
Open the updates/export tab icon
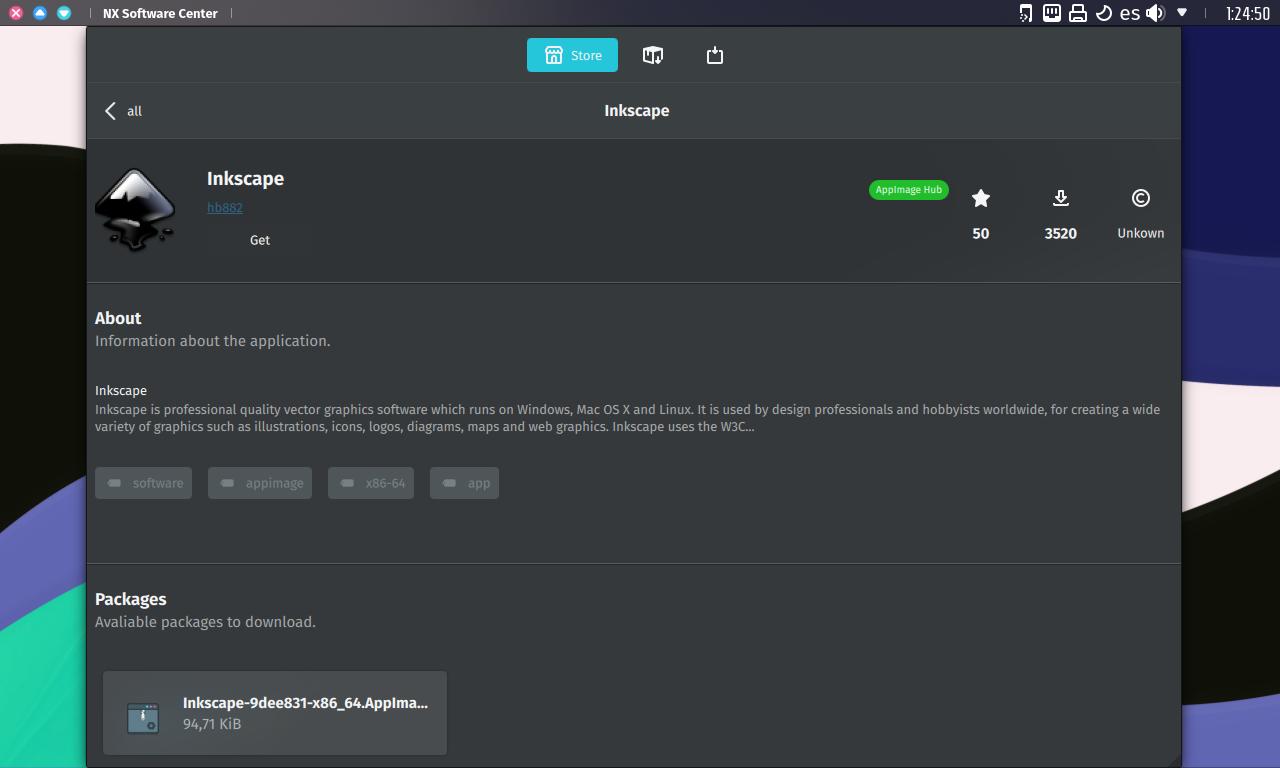tap(714, 55)
